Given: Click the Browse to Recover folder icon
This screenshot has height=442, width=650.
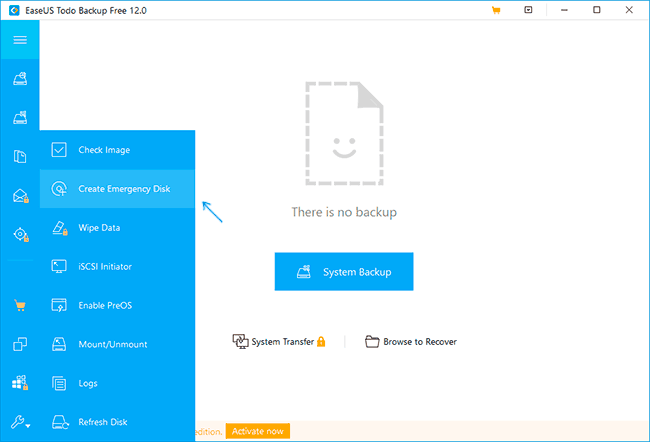Looking at the screenshot, I should pyautogui.click(x=372, y=341).
